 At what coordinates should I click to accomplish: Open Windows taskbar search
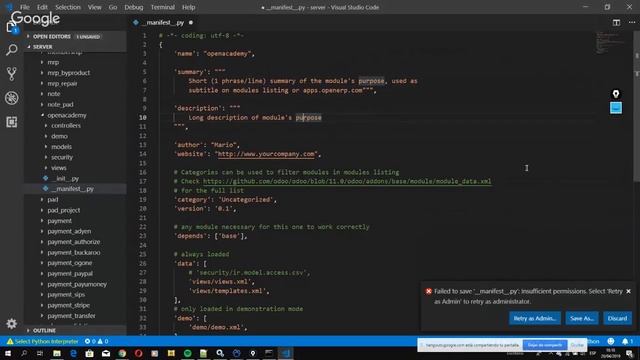24,353
